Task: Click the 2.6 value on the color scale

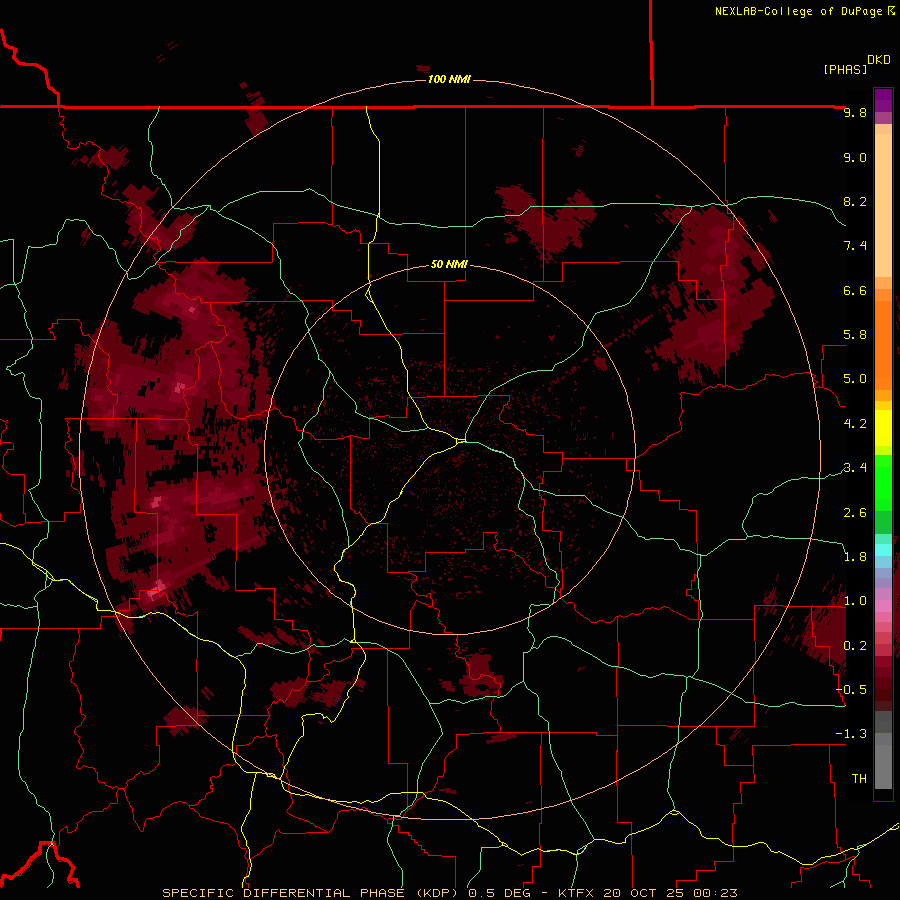Action: tap(855, 513)
